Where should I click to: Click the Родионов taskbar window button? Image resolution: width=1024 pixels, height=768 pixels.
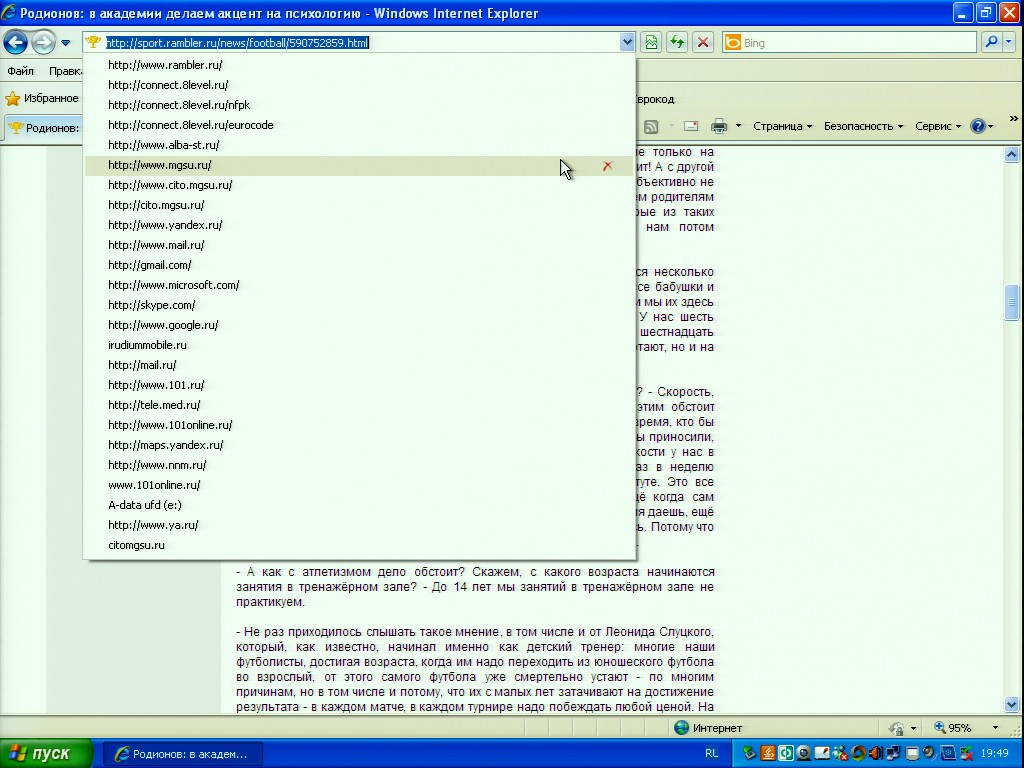pyautogui.click(x=183, y=754)
